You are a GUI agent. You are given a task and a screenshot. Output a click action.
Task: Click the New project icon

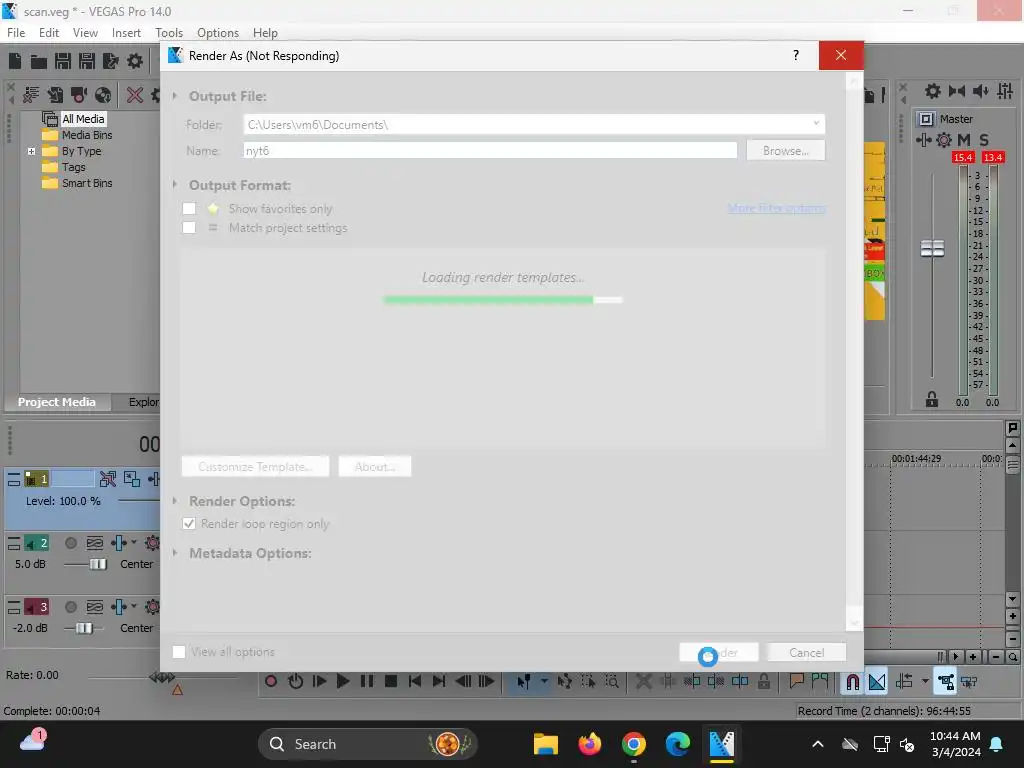pyautogui.click(x=15, y=61)
